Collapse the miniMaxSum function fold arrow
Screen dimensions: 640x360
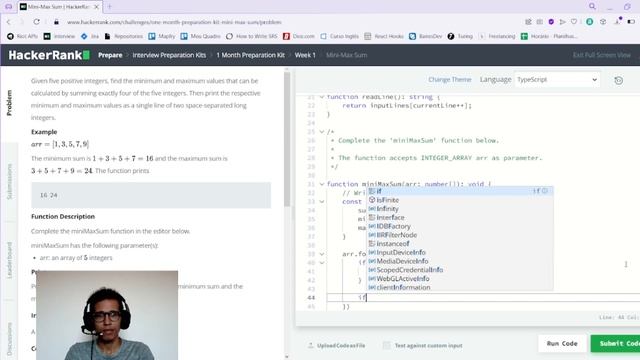coord(322,184)
